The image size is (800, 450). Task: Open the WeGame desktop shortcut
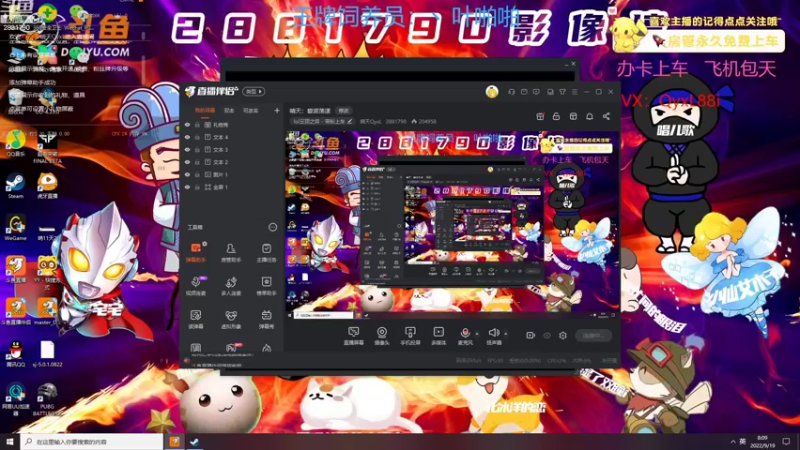pos(15,228)
